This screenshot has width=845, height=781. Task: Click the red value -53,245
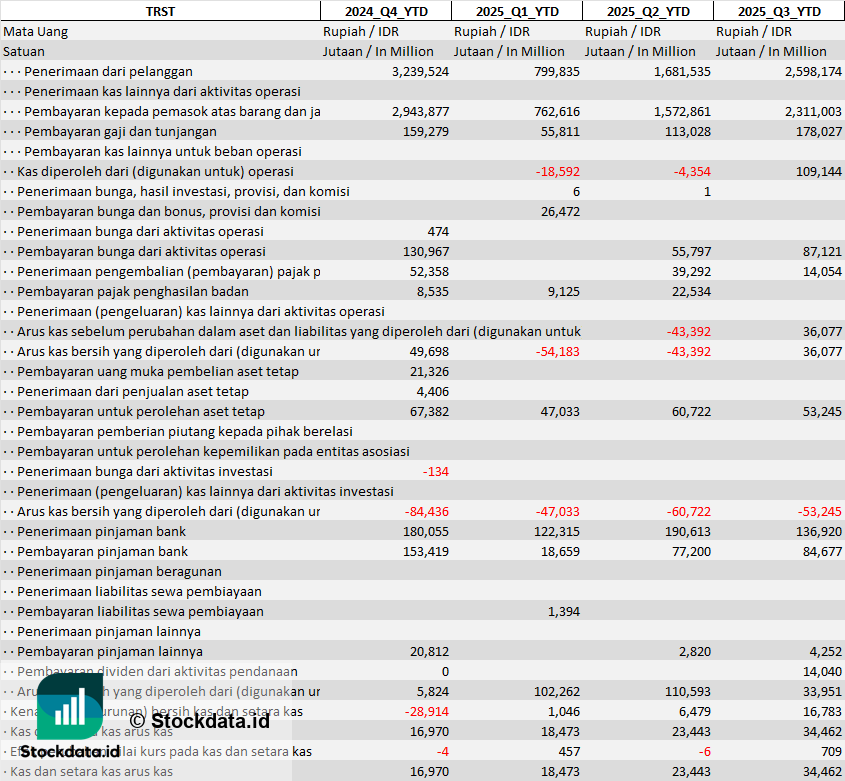[x=820, y=512]
